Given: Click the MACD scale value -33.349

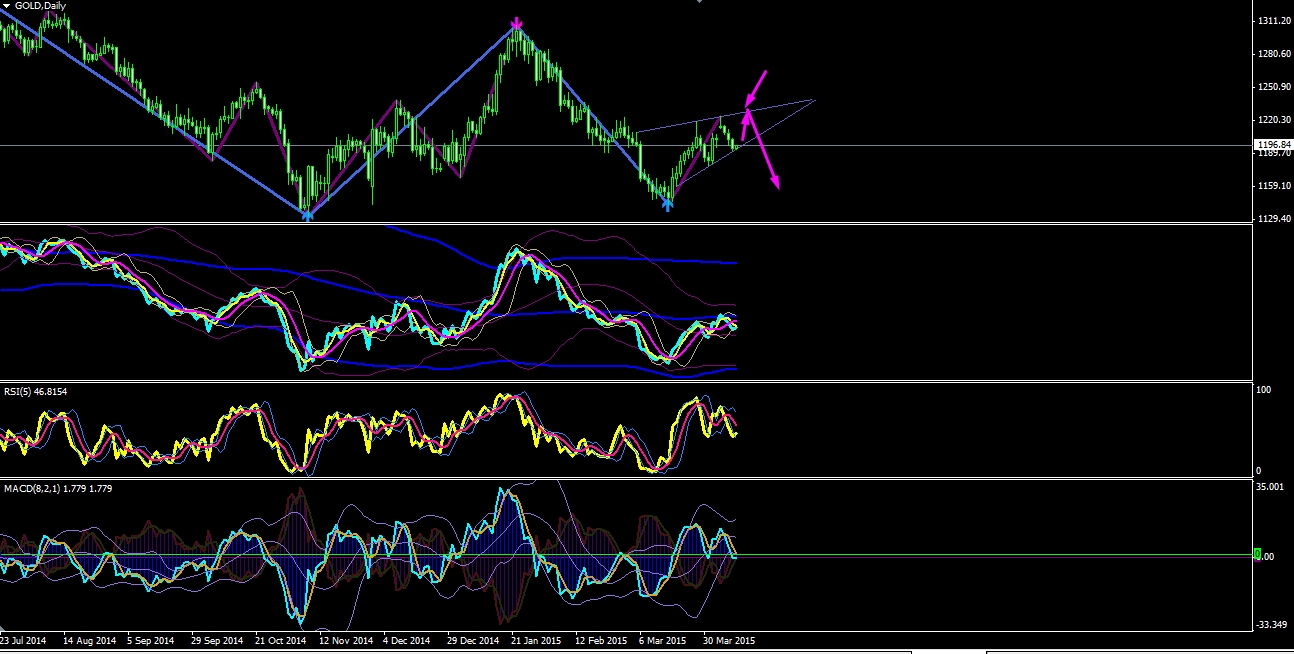Looking at the screenshot, I should click(1270, 626).
